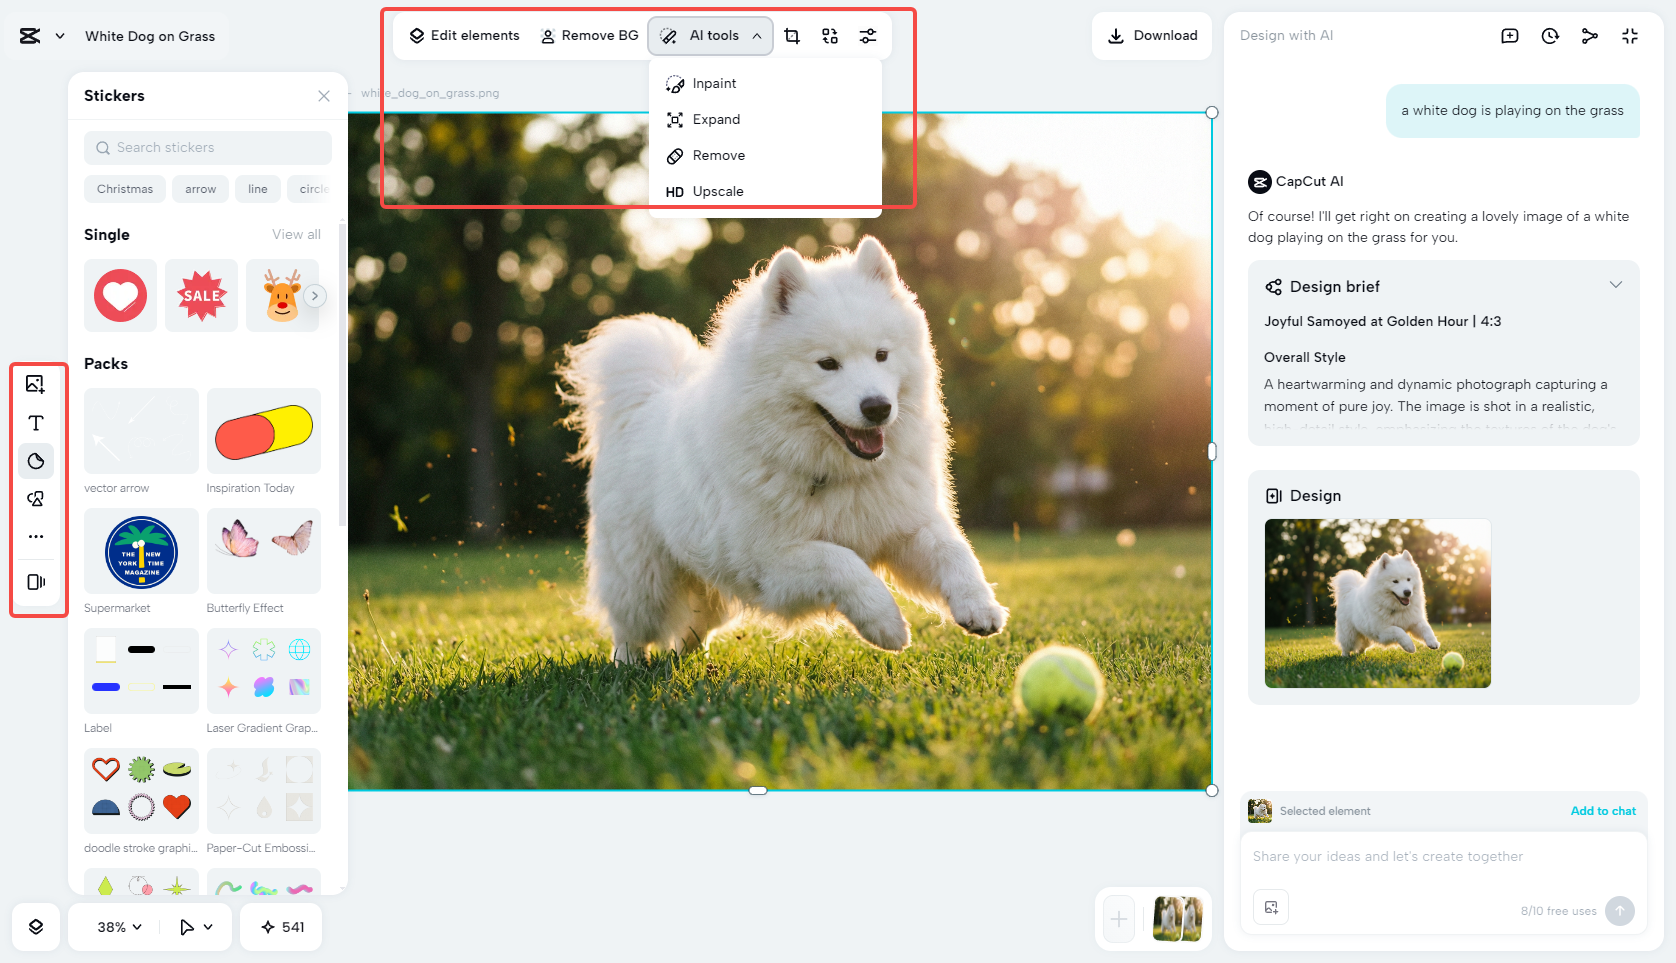Select the line sticker tag
The width and height of the screenshot is (1676, 963).
(x=258, y=189)
